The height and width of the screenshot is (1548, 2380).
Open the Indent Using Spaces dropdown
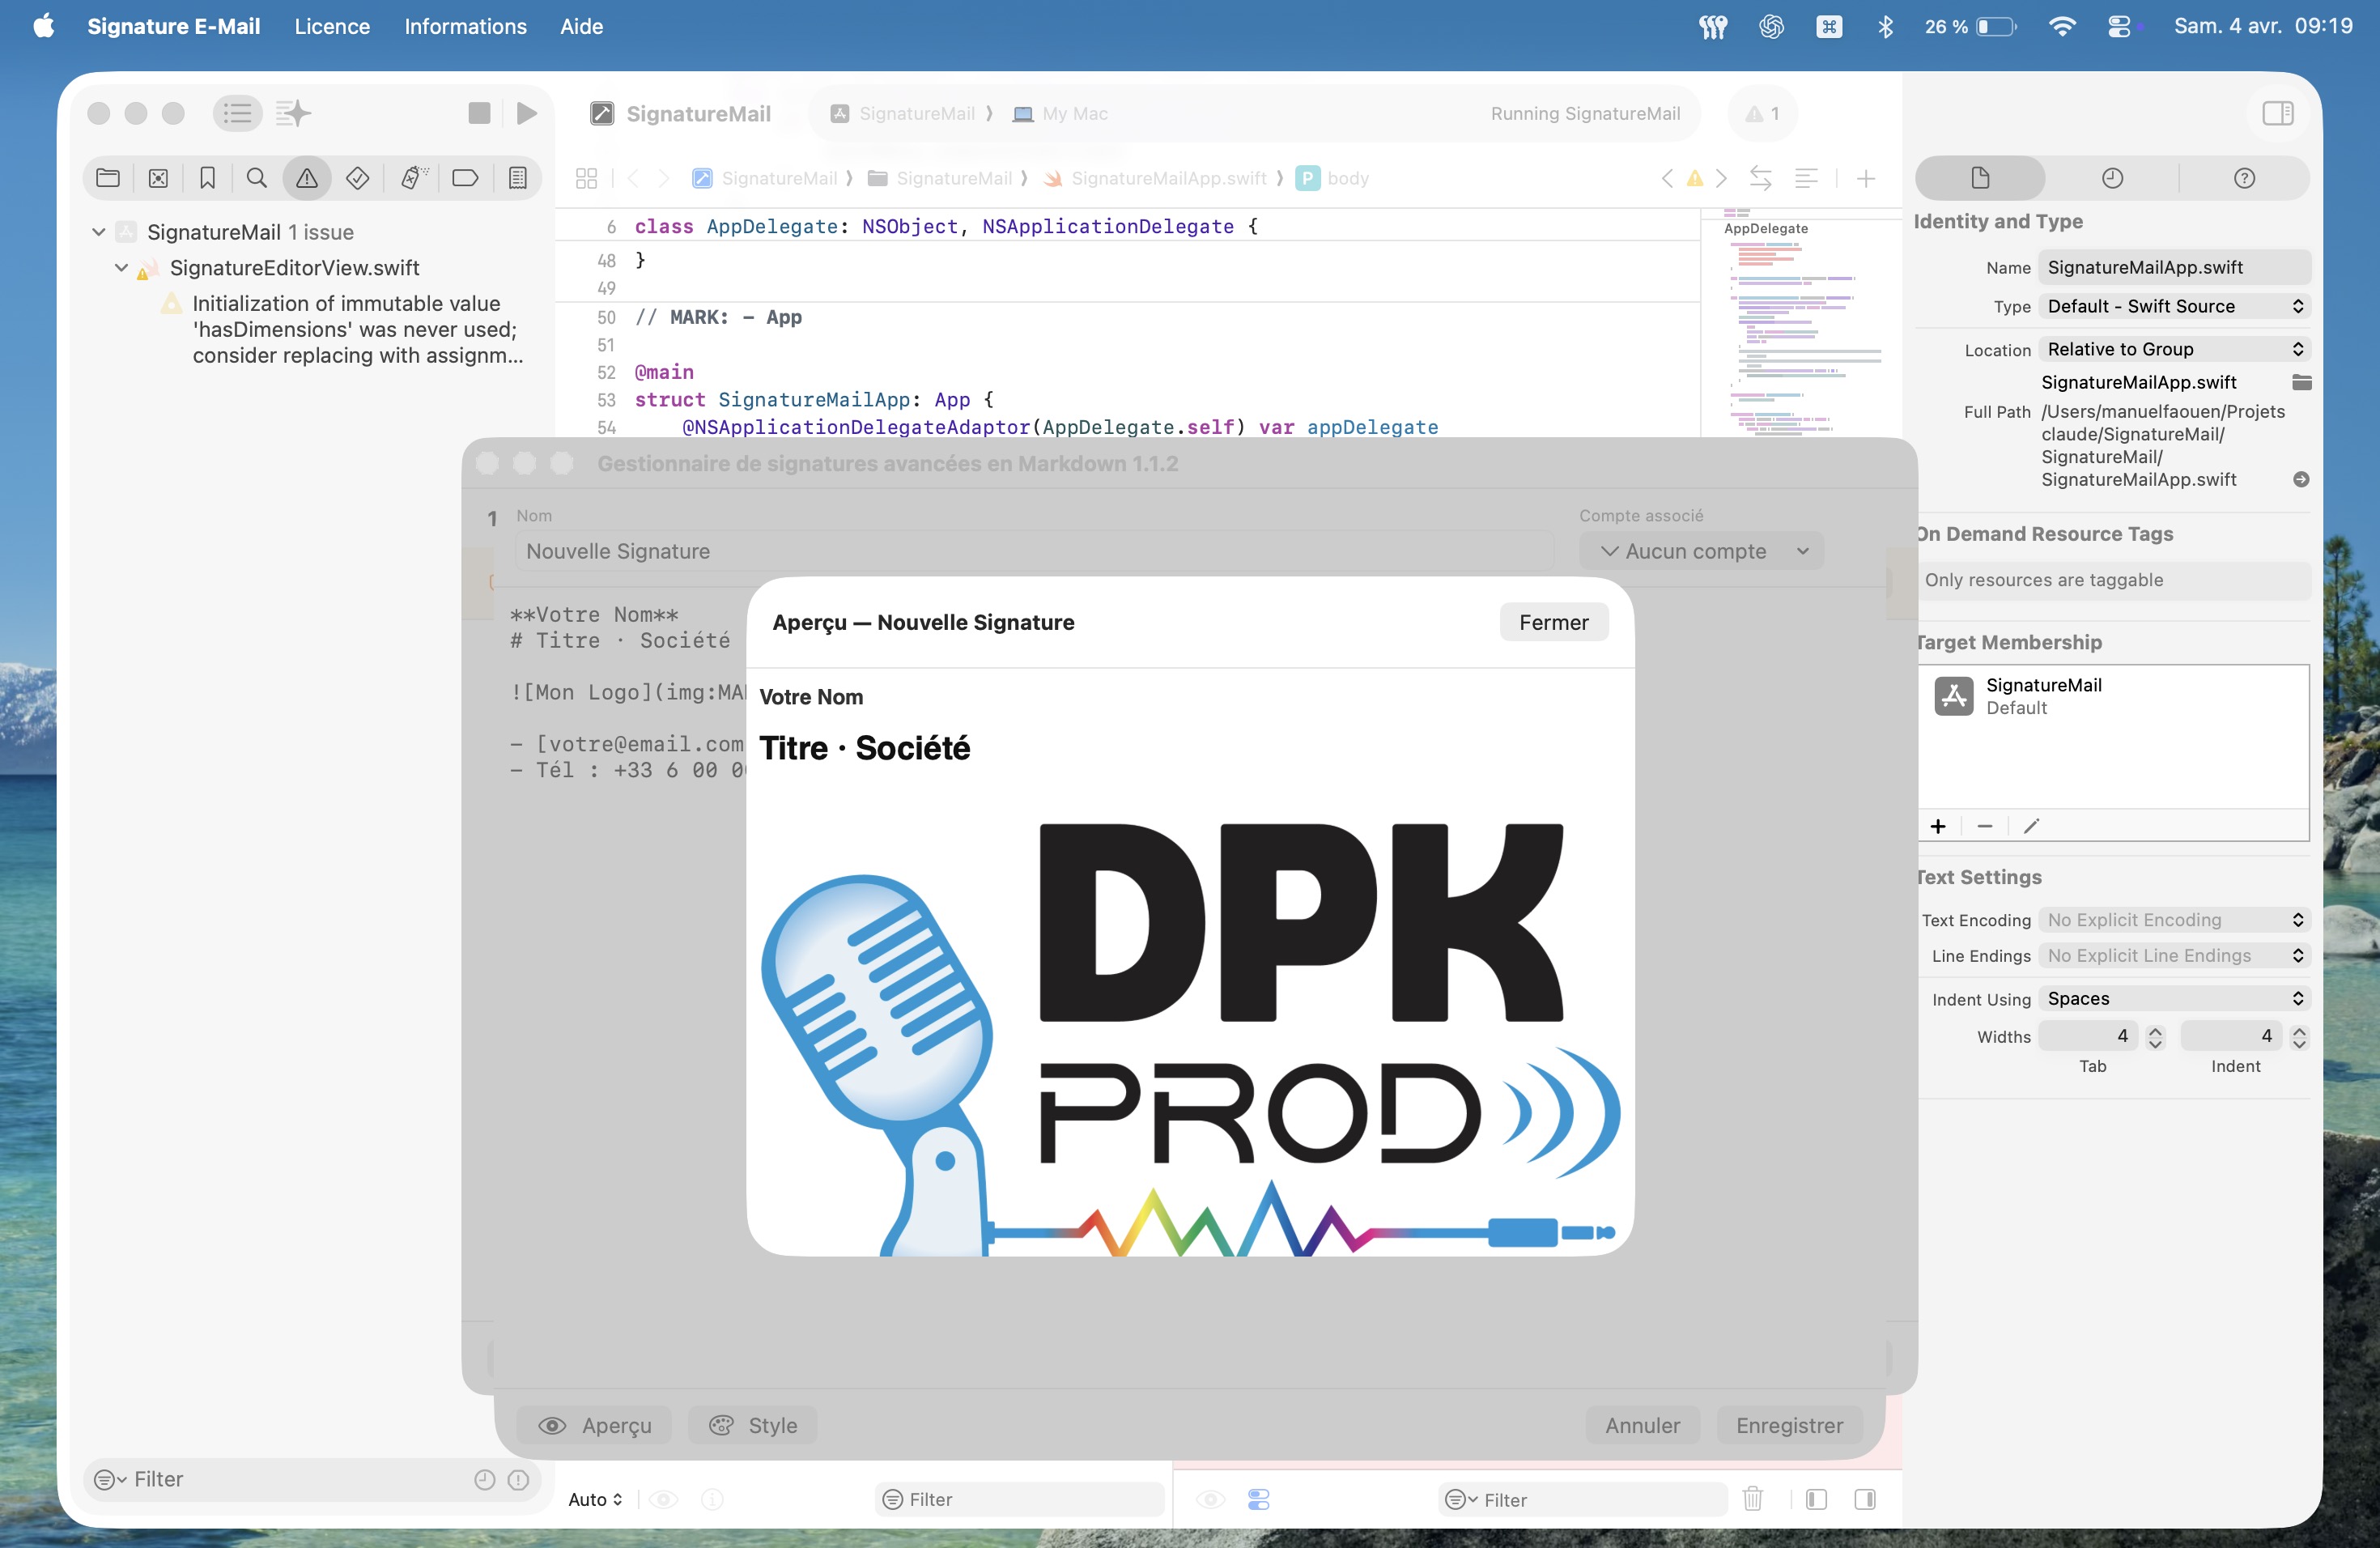tap(2174, 998)
